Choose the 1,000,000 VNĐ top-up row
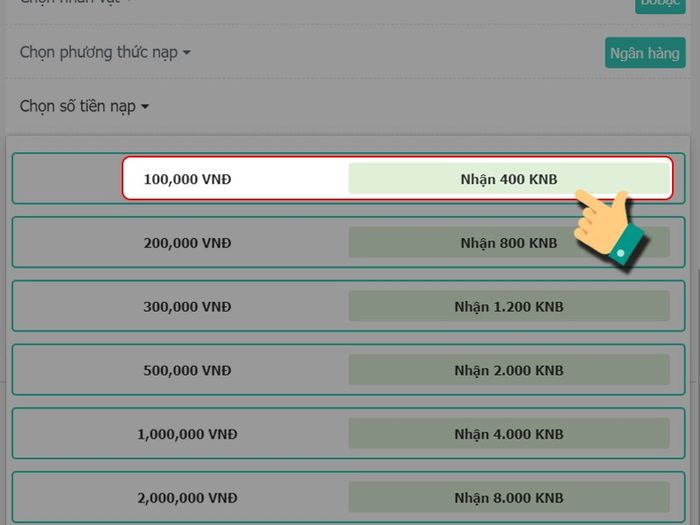The image size is (700, 525). [348, 433]
